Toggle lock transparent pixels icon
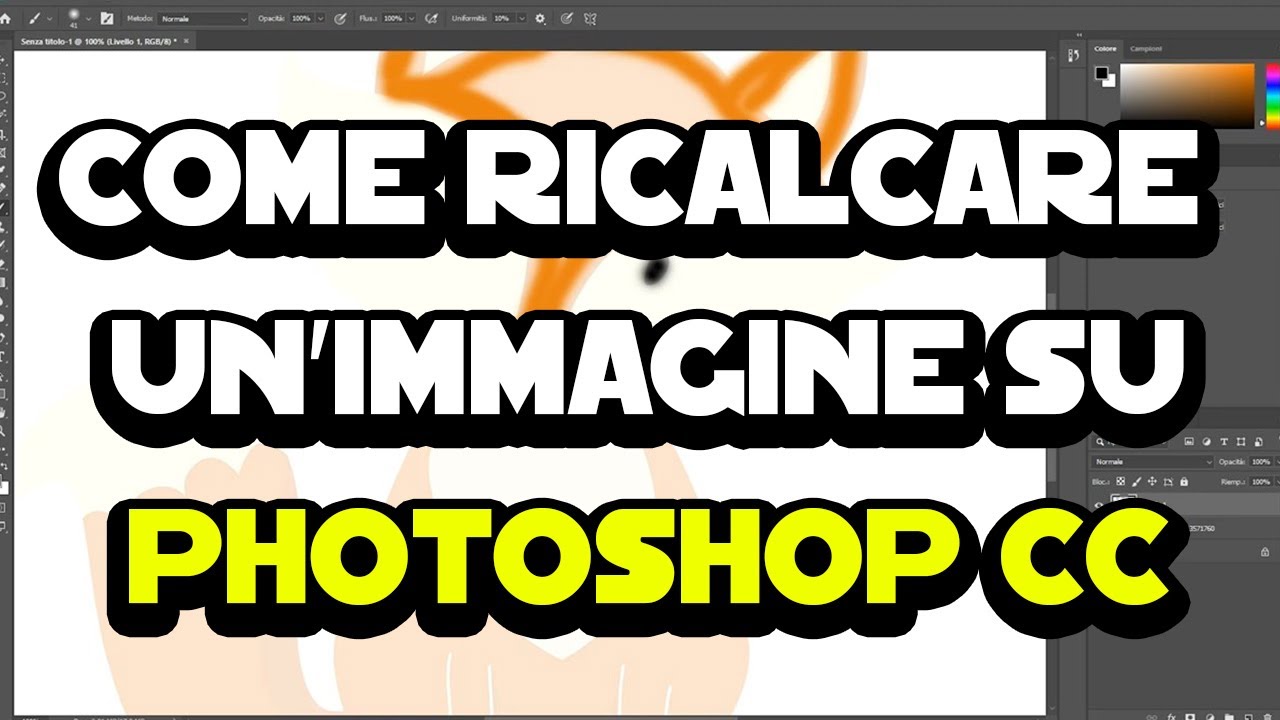1280x720 pixels. [x=1121, y=481]
